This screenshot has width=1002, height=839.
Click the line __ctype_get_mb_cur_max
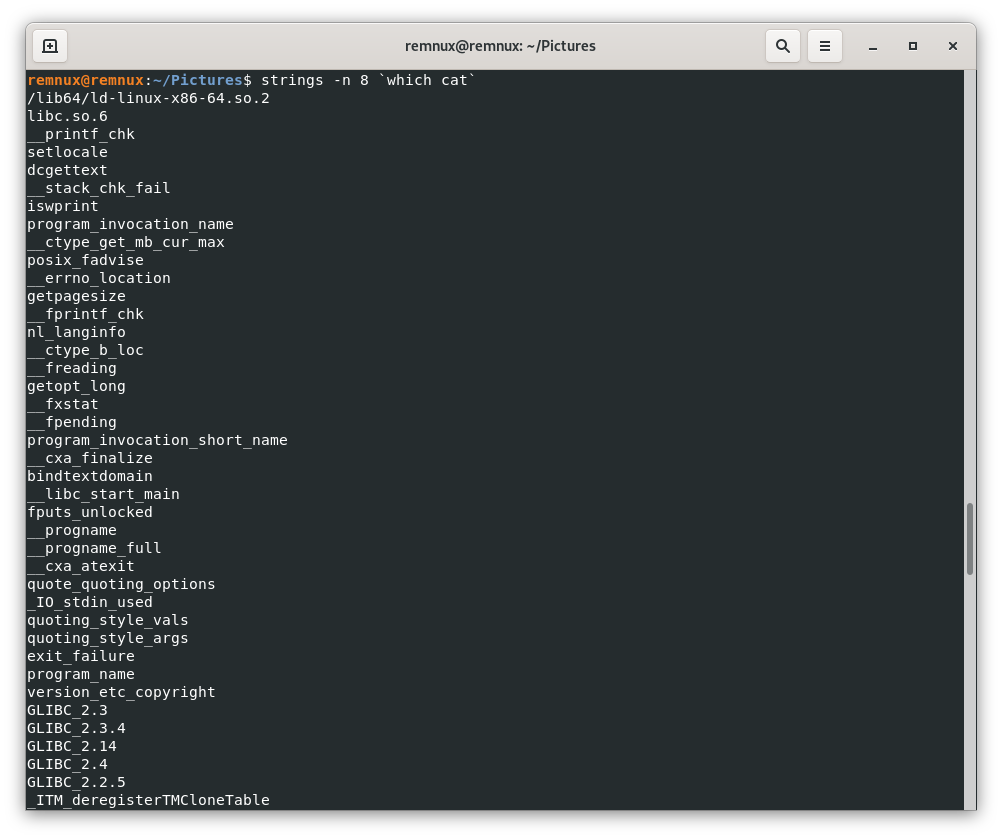[x=126, y=242]
